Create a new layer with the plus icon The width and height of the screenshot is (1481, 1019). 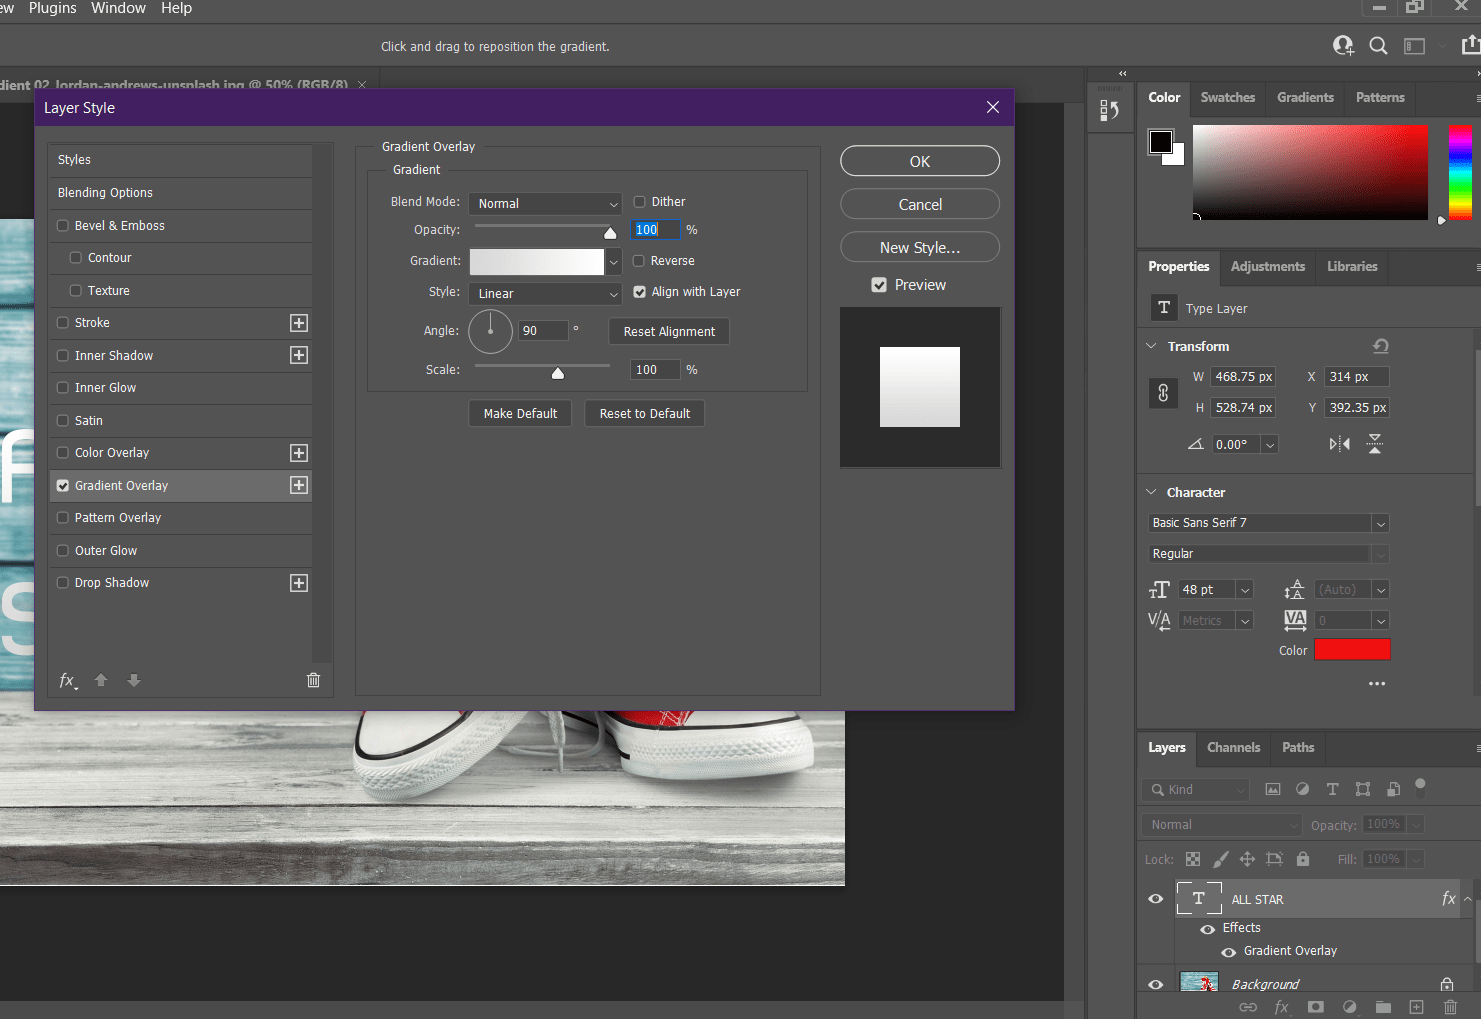[x=1416, y=1007]
